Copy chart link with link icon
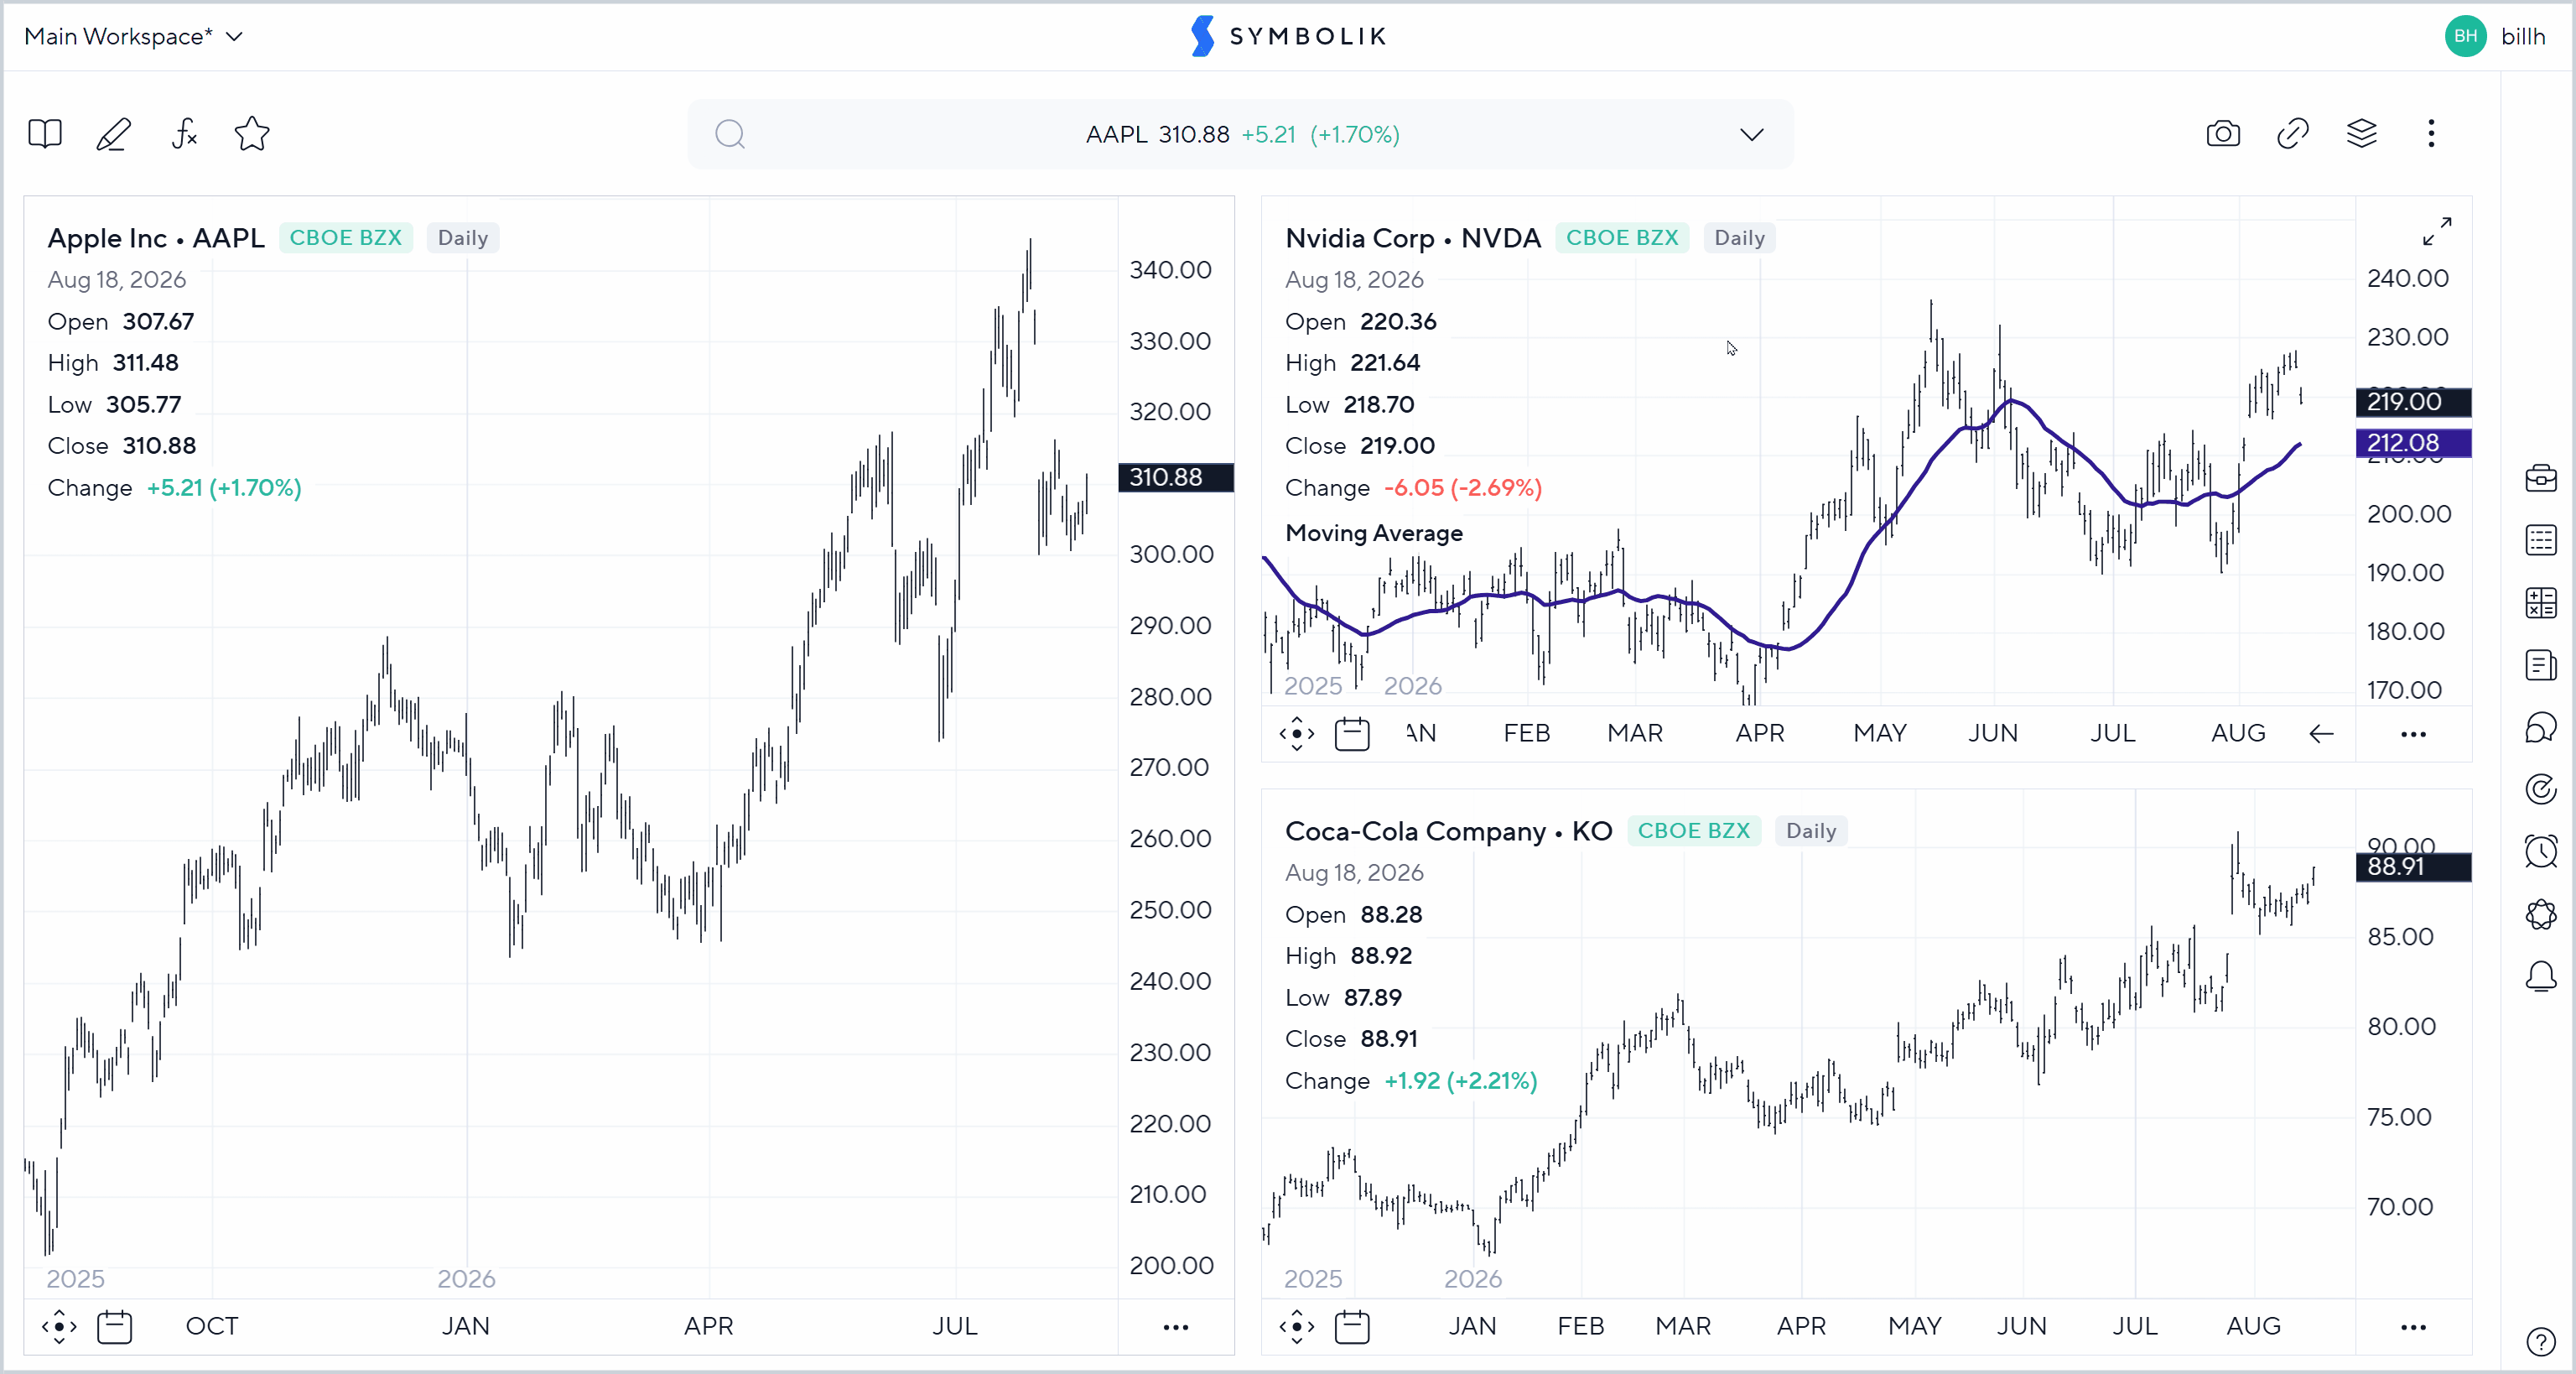Screen dimensions: 2576x1374 click(x=2293, y=134)
